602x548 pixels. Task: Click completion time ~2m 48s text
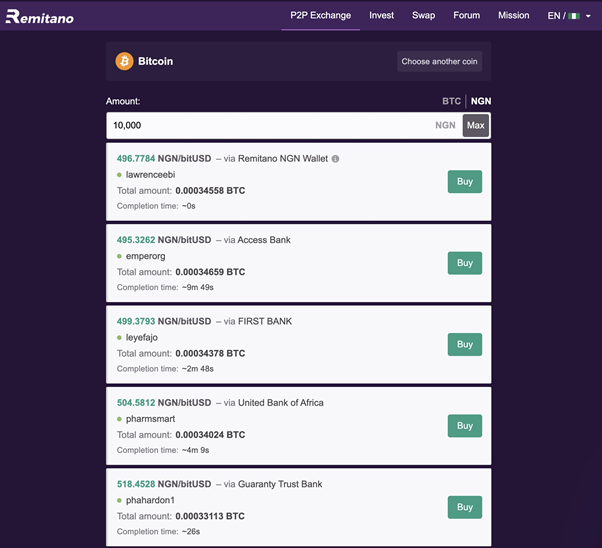click(x=198, y=369)
